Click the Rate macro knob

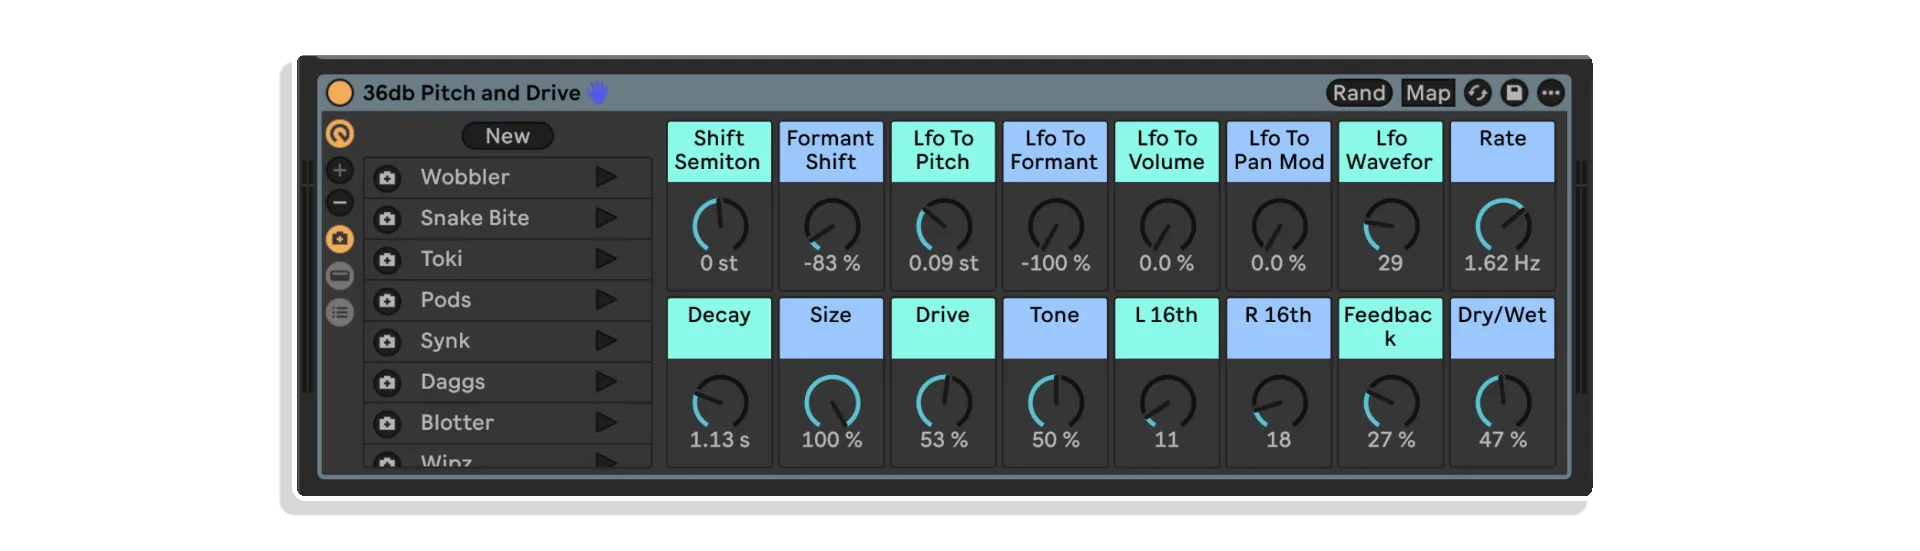(1504, 225)
